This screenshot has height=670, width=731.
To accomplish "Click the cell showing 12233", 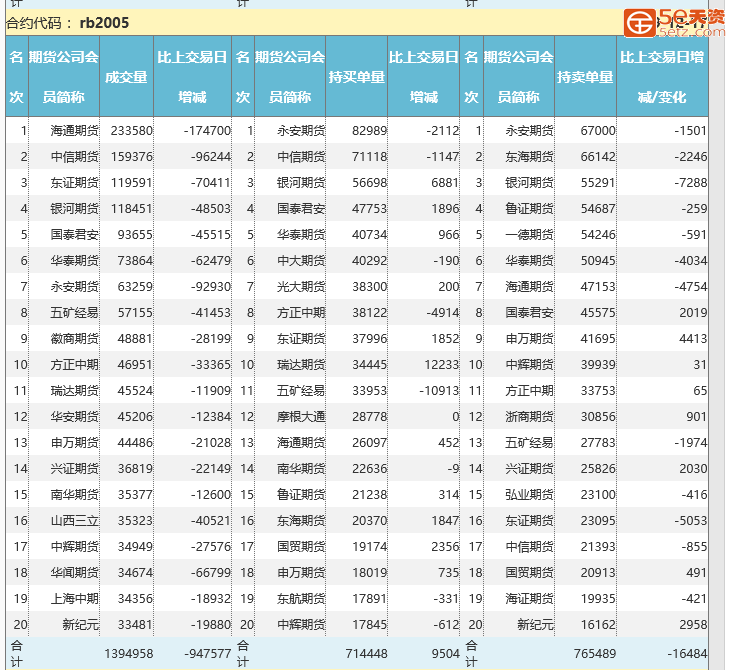I will tap(441, 365).
